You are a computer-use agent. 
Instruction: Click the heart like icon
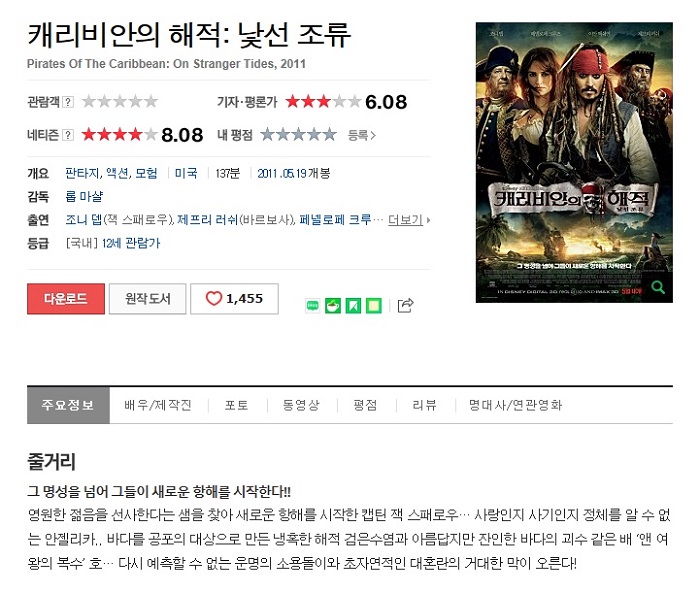[x=214, y=298]
